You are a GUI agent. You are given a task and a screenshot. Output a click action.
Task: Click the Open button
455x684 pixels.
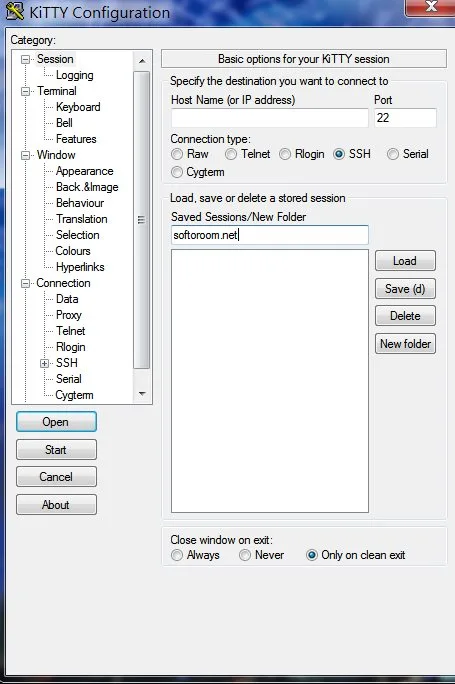point(56,422)
